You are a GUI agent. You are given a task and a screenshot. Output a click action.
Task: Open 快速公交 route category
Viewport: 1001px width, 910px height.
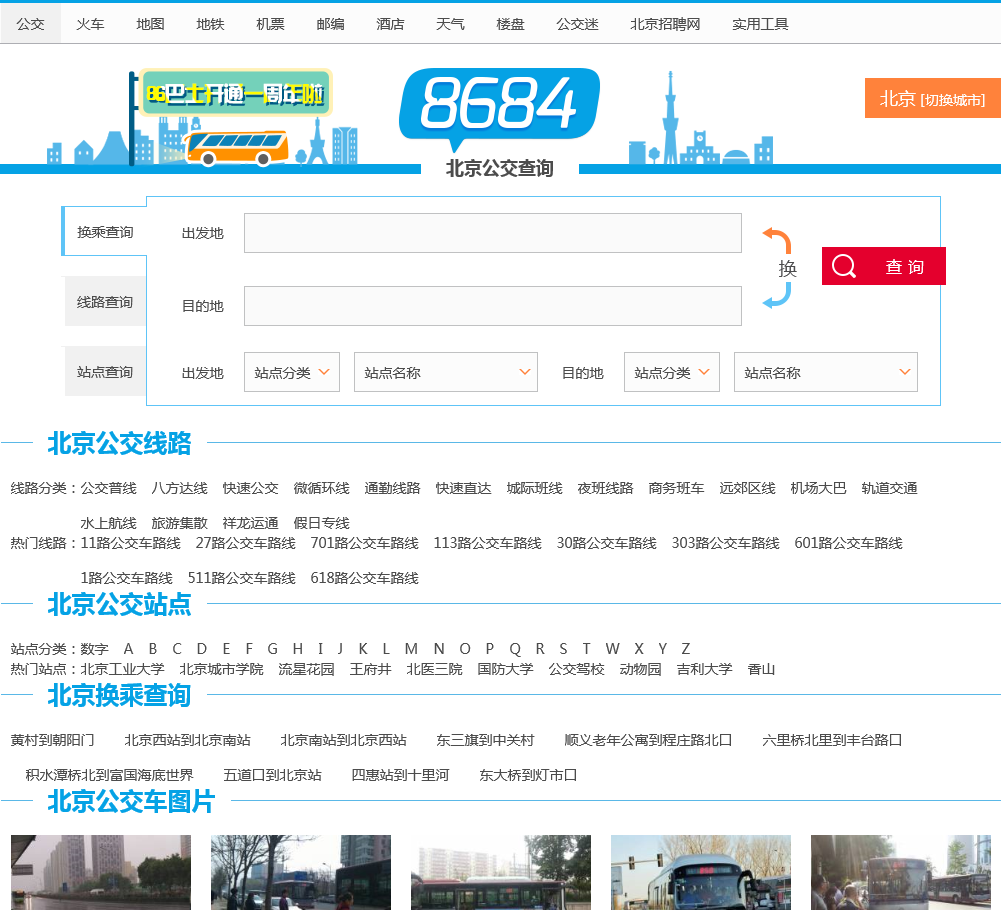tap(250, 489)
